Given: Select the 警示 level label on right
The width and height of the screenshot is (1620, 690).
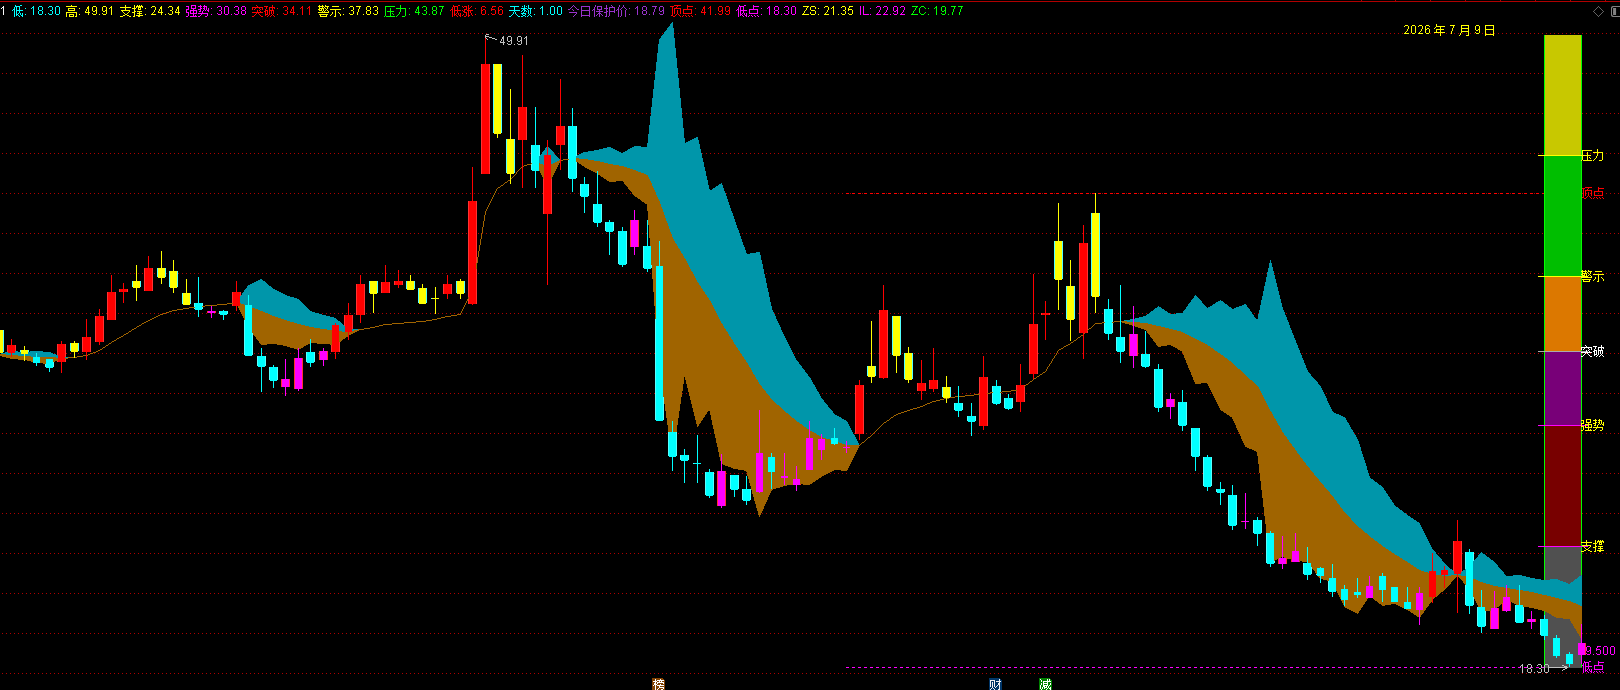Looking at the screenshot, I should [1593, 277].
